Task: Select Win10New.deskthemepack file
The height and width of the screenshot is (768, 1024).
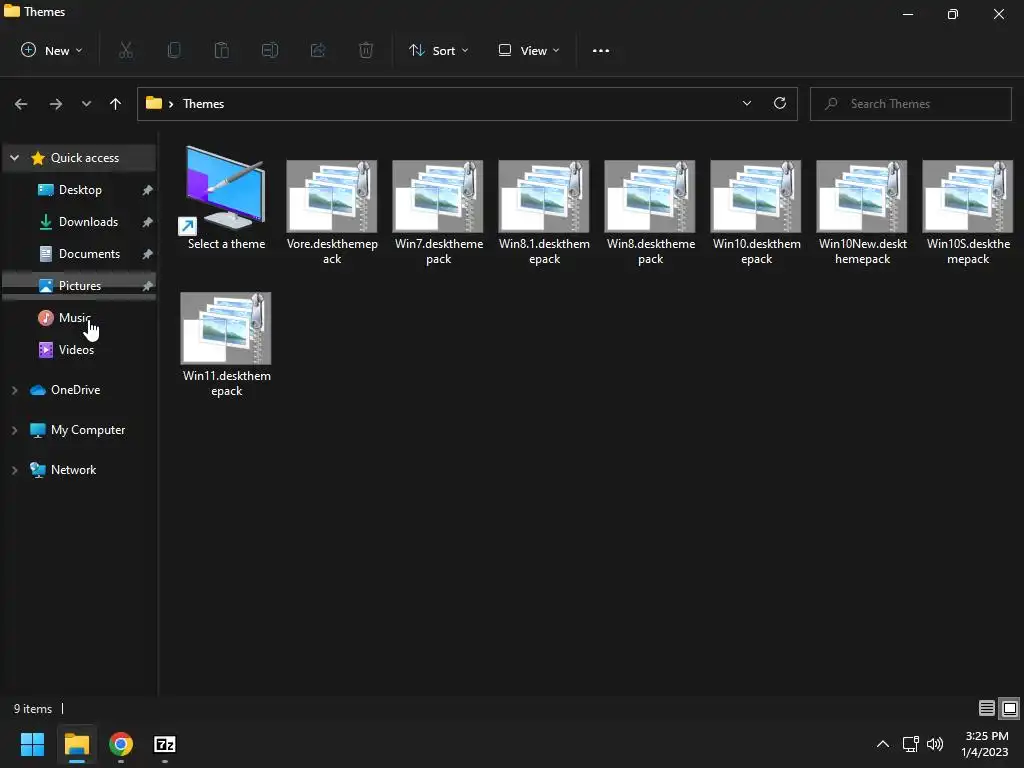Action: tap(862, 212)
